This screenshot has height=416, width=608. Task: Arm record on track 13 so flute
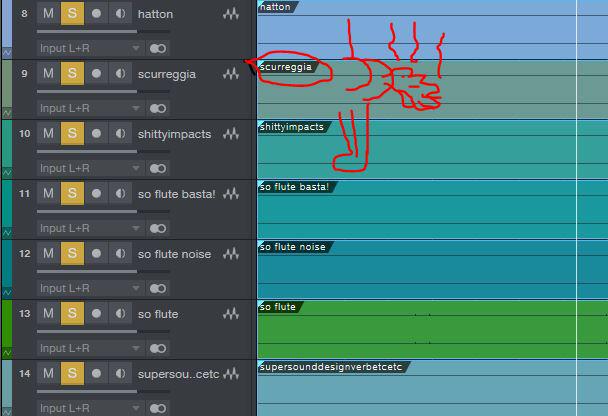[x=96, y=313]
